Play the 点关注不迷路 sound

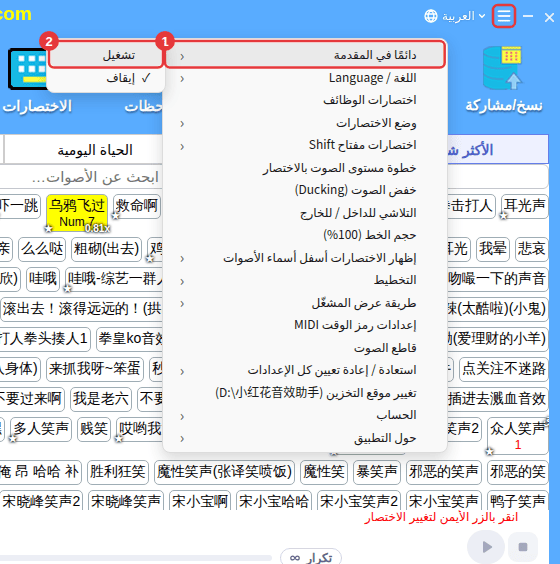pyautogui.click(x=504, y=369)
